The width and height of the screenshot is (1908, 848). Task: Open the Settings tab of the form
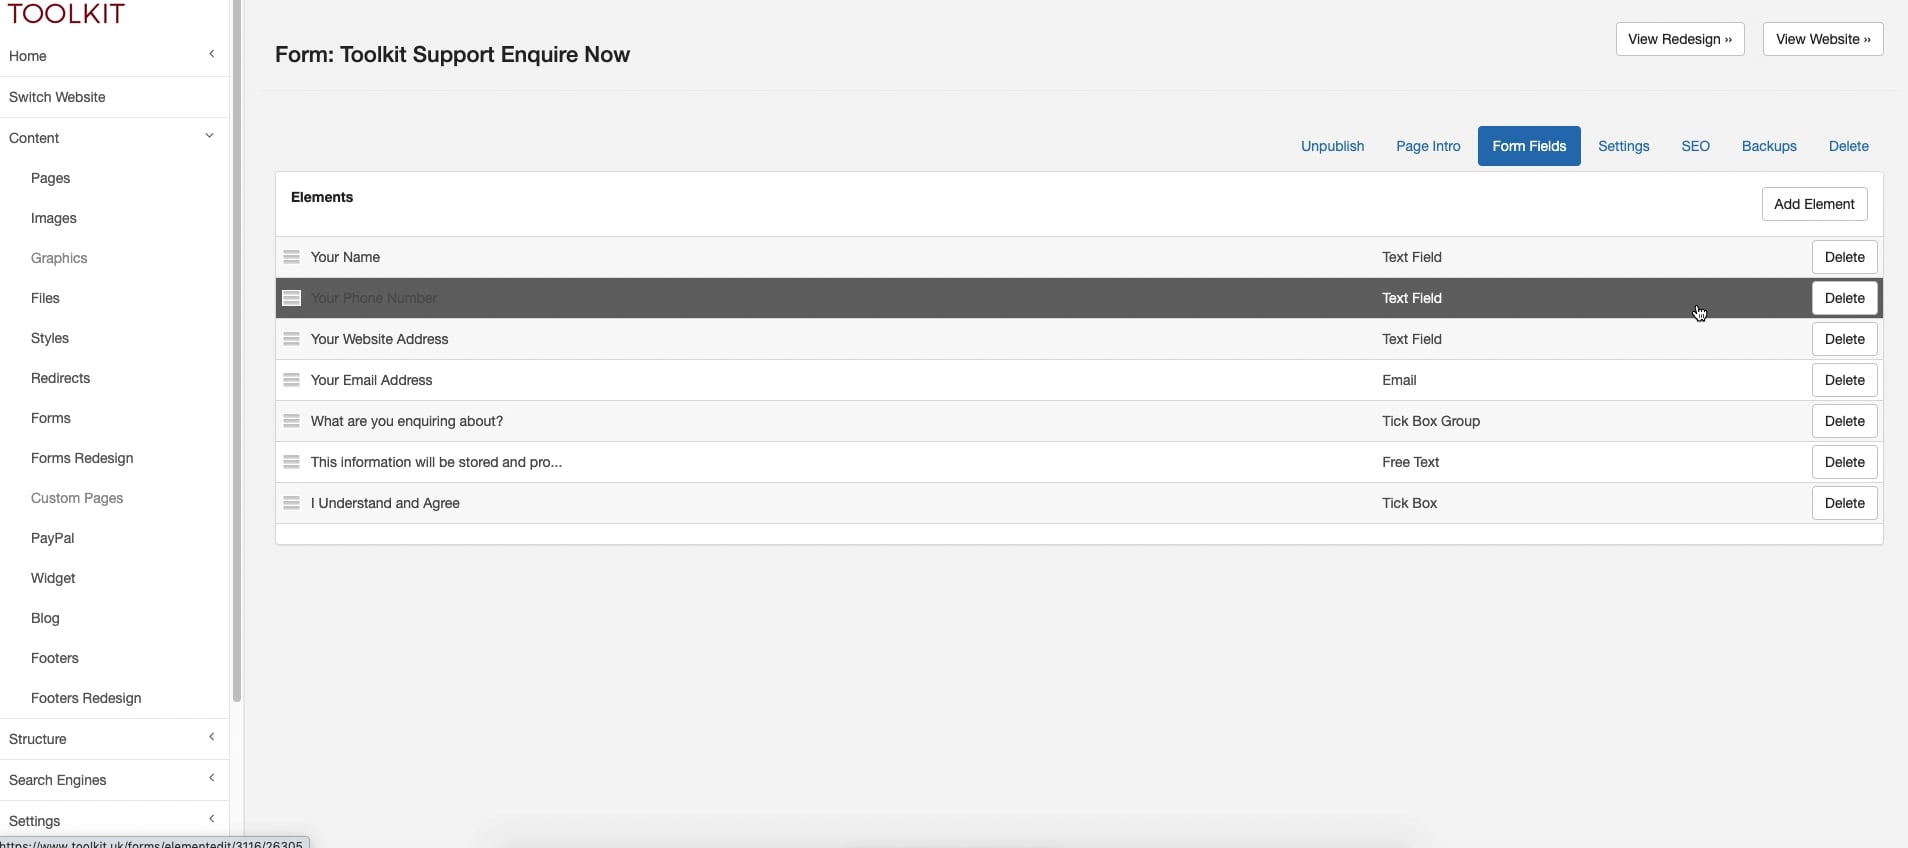click(1623, 146)
